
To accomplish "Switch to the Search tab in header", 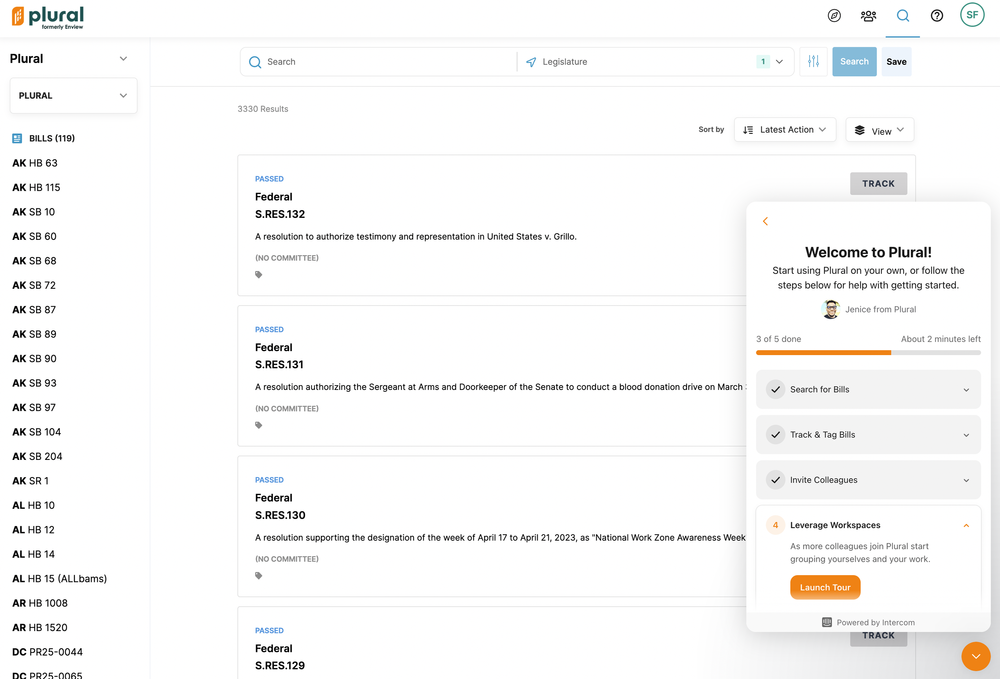I will 903,16.
